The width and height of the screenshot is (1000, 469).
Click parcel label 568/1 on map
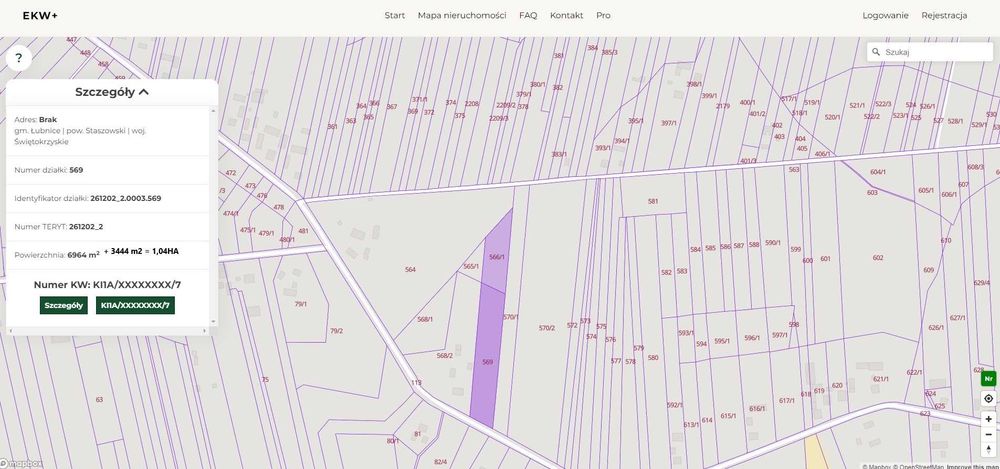[425, 319]
